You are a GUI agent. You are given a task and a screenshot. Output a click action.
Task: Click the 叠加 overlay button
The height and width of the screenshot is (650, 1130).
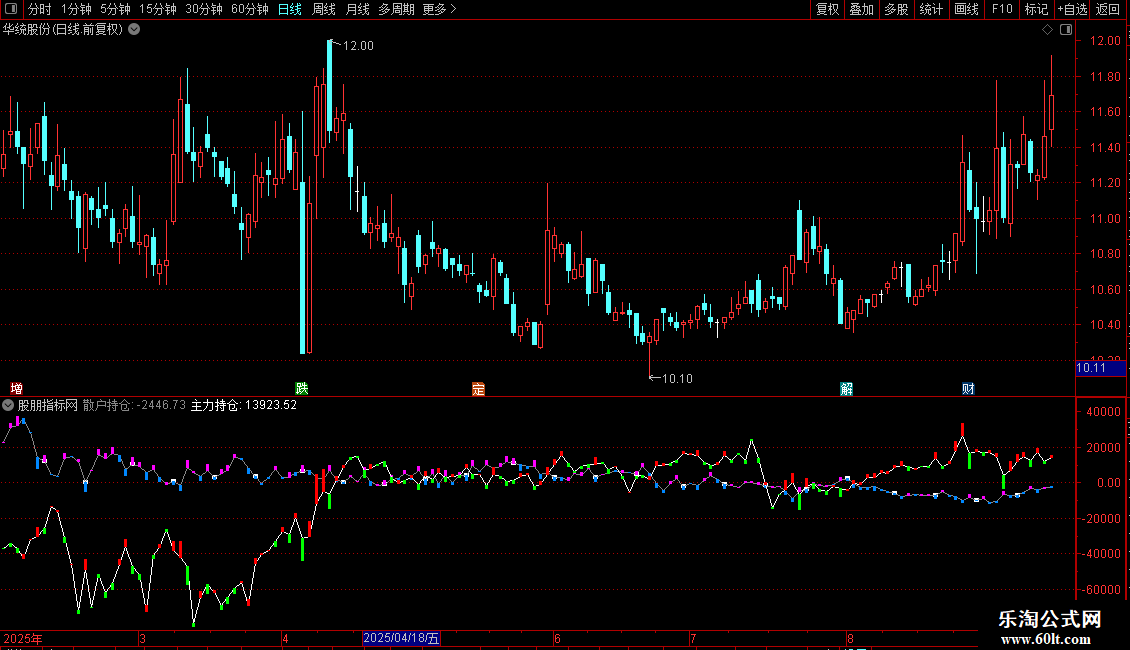[861, 9]
